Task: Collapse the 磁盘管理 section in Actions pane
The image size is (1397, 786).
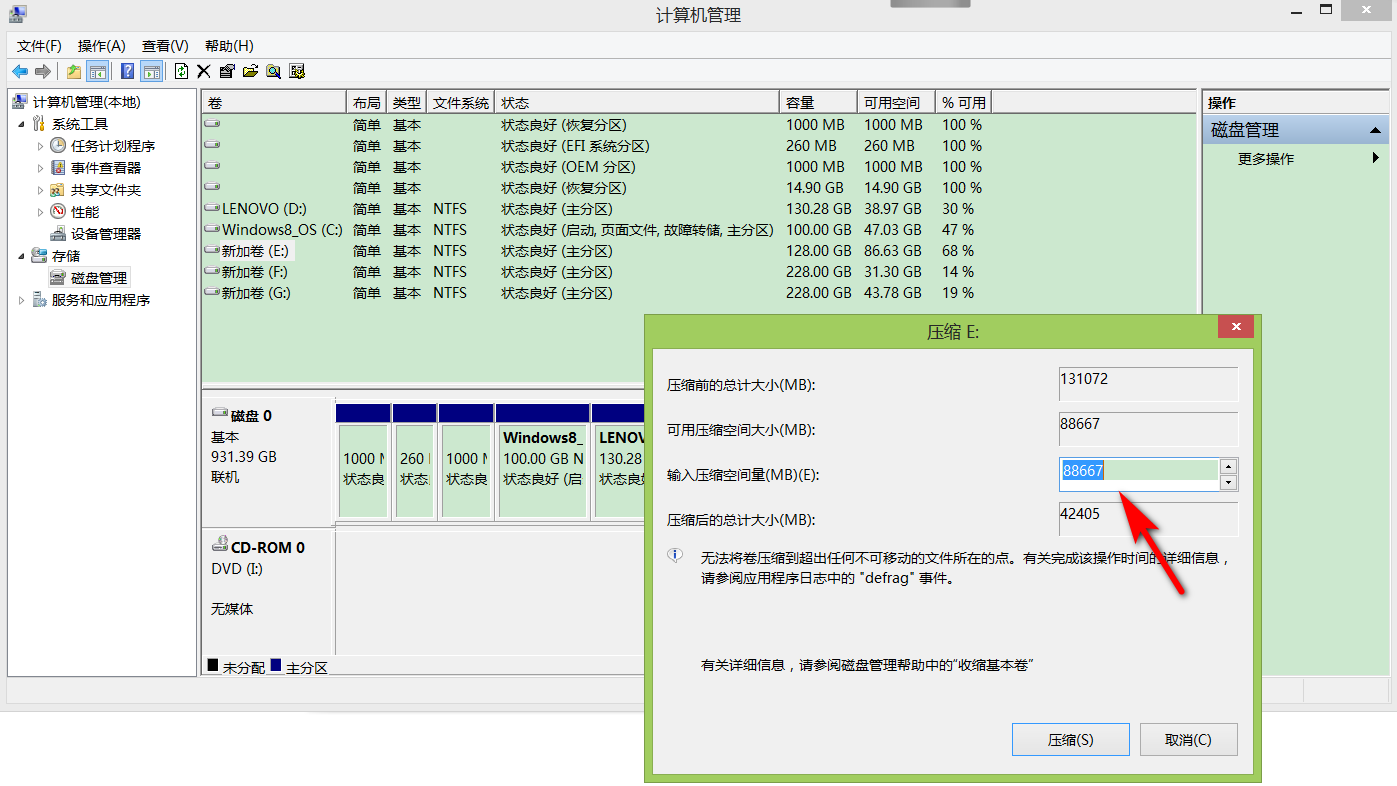Action: coord(1376,130)
